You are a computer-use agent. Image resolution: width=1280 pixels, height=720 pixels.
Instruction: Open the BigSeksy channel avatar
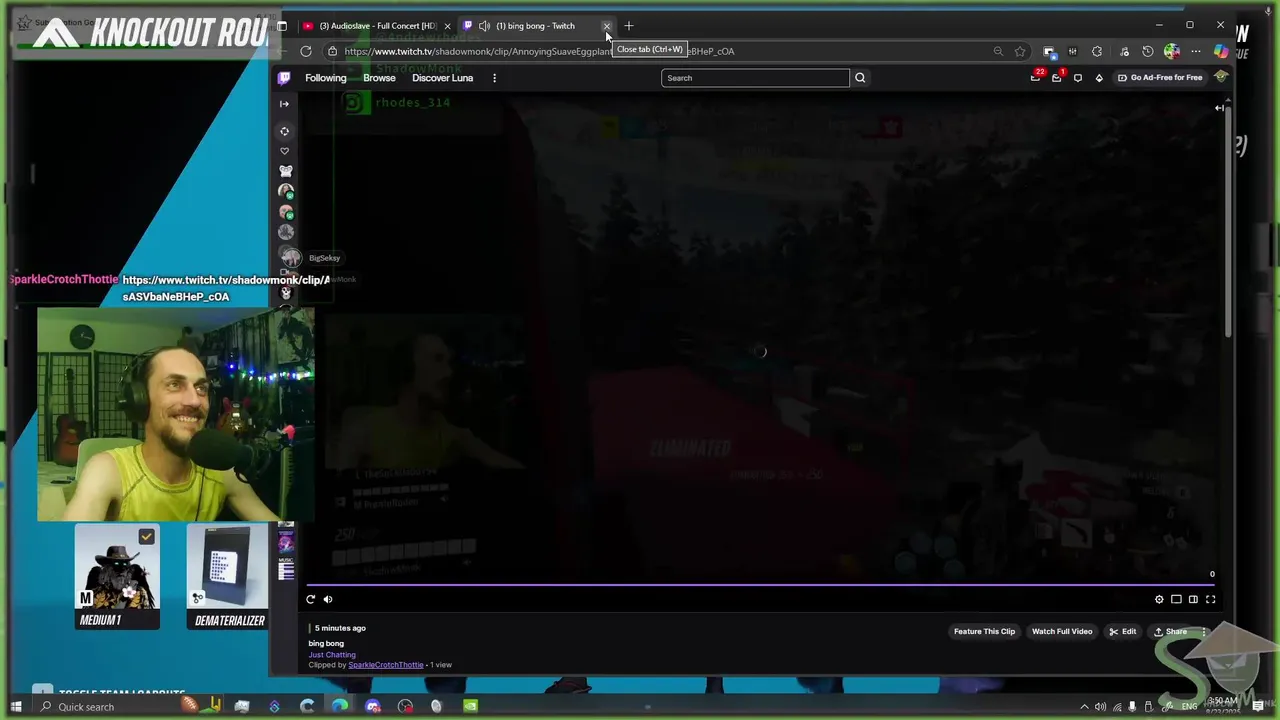pos(291,258)
